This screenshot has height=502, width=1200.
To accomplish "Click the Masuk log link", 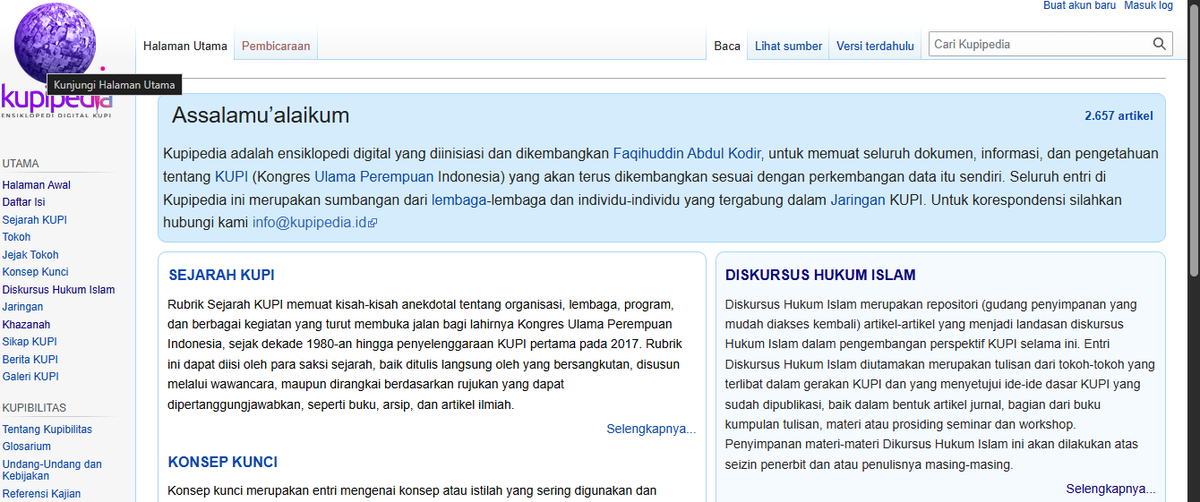I will pyautogui.click(x=1149, y=6).
